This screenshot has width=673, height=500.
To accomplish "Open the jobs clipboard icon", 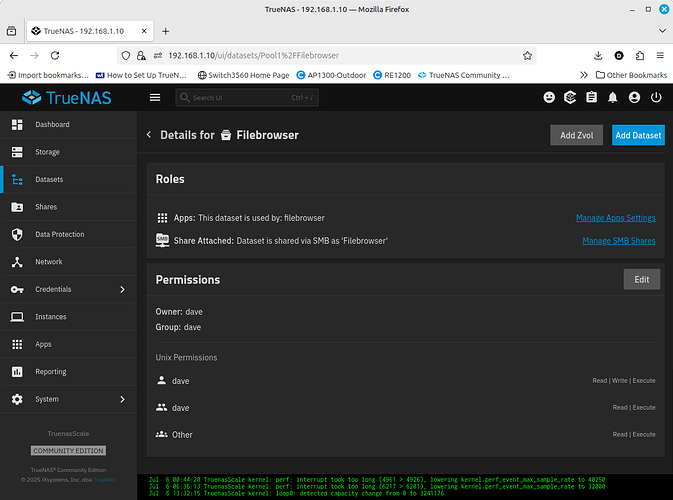I will tap(591, 98).
